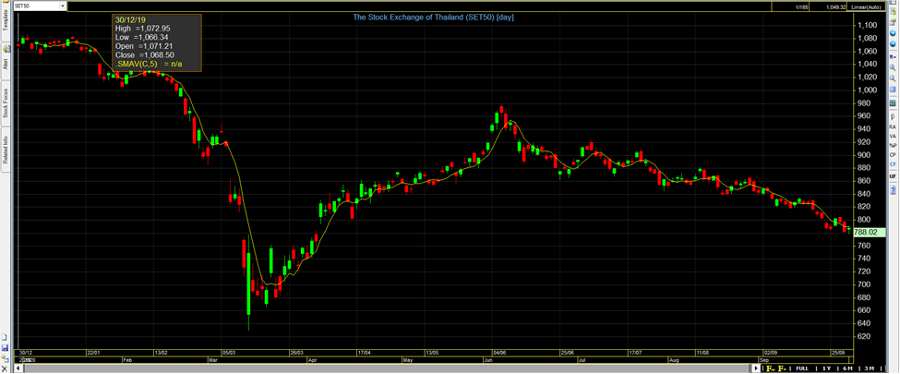This screenshot has height=374, width=900.
Task: Click the scrollbar right arrow under the chart
Action: coord(756,368)
